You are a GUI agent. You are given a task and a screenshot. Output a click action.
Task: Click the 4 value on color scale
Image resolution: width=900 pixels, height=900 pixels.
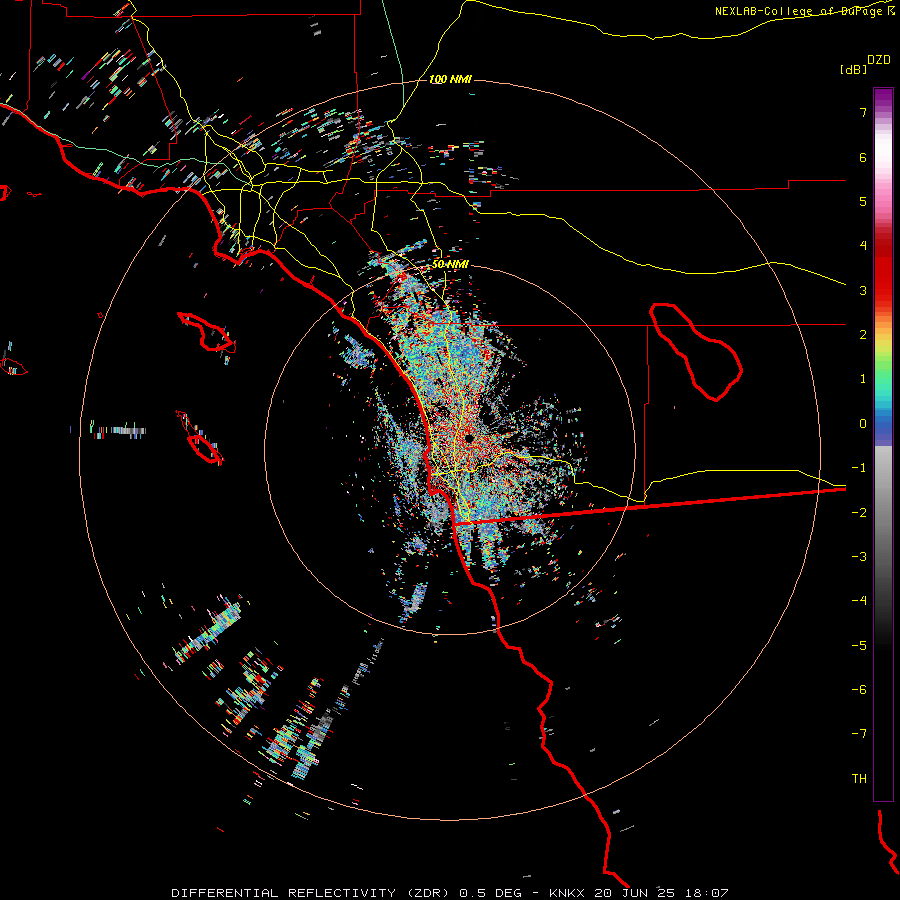(x=863, y=246)
